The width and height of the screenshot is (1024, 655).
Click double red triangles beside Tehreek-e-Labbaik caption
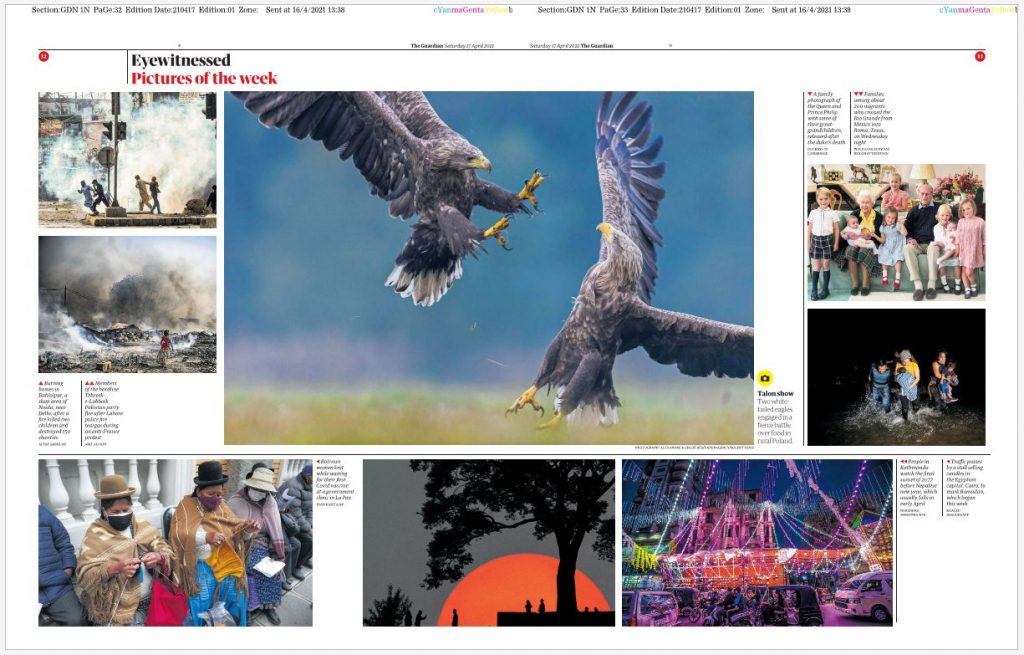tap(90, 383)
